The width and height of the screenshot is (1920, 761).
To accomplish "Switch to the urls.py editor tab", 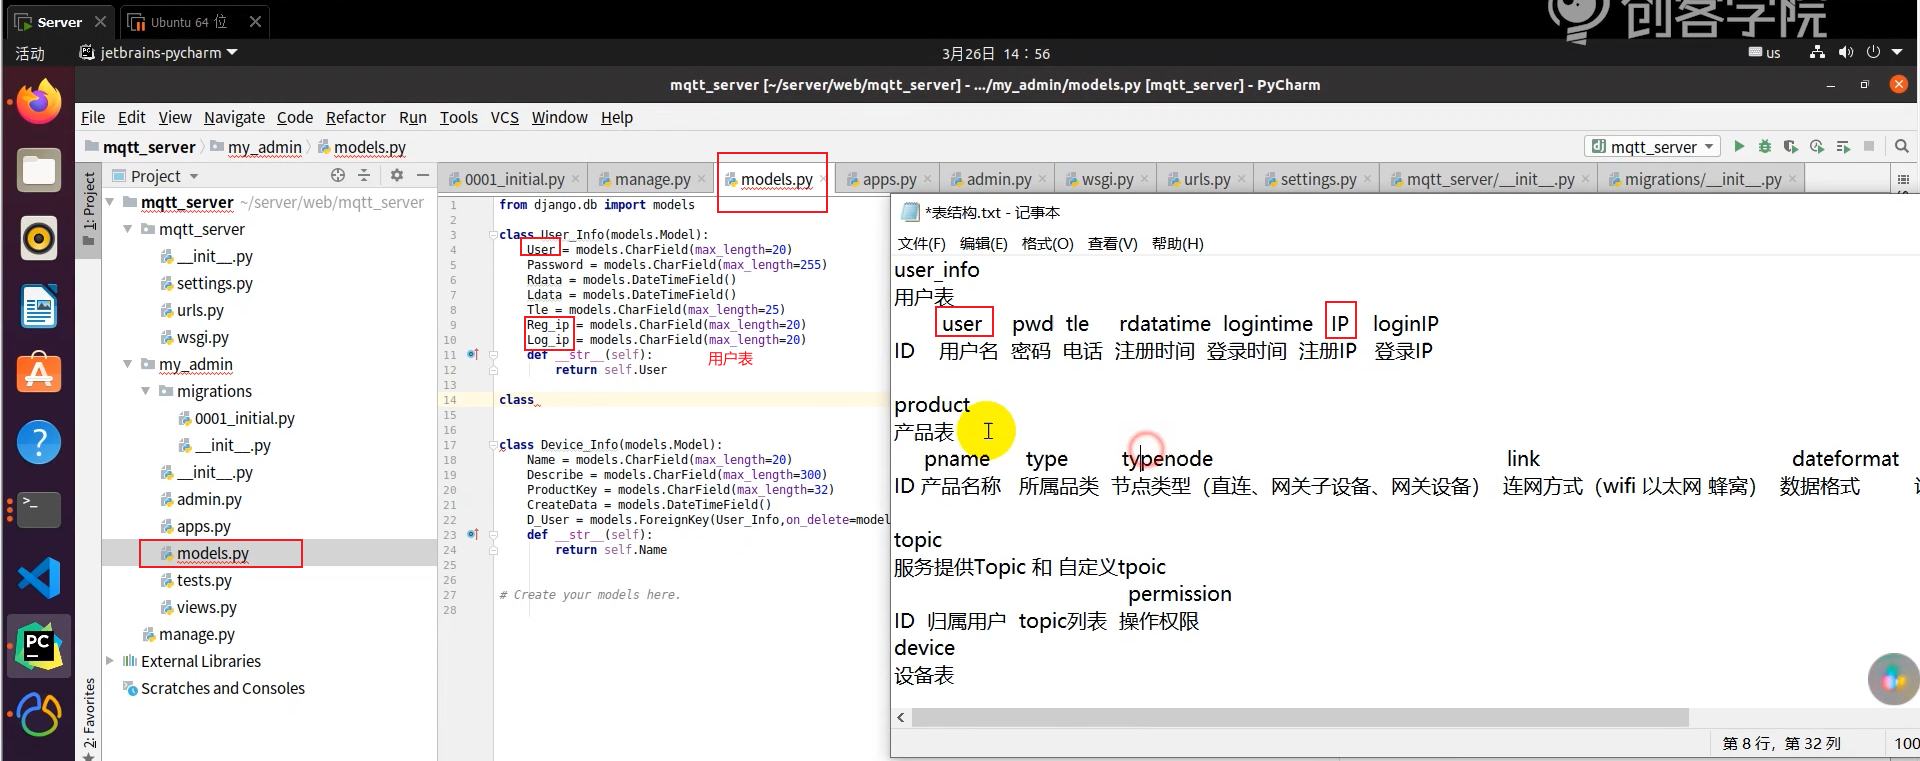I will click(x=1206, y=179).
